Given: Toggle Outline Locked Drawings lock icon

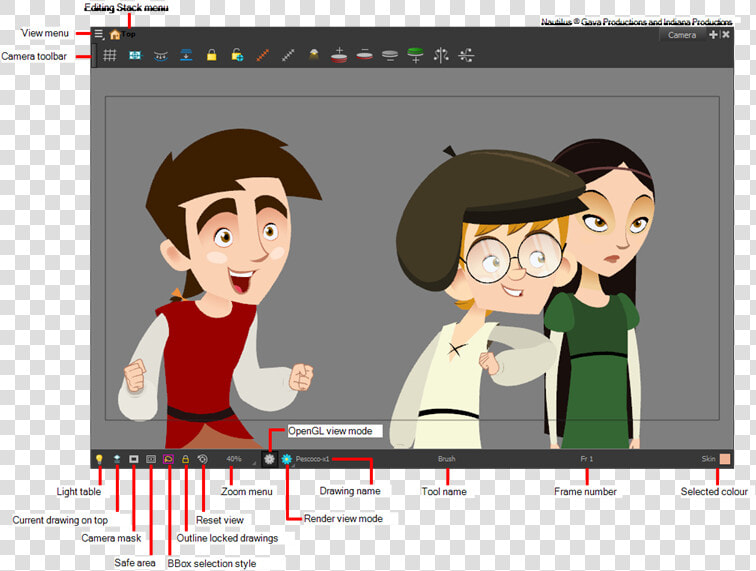Looking at the screenshot, I should tap(185, 459).
